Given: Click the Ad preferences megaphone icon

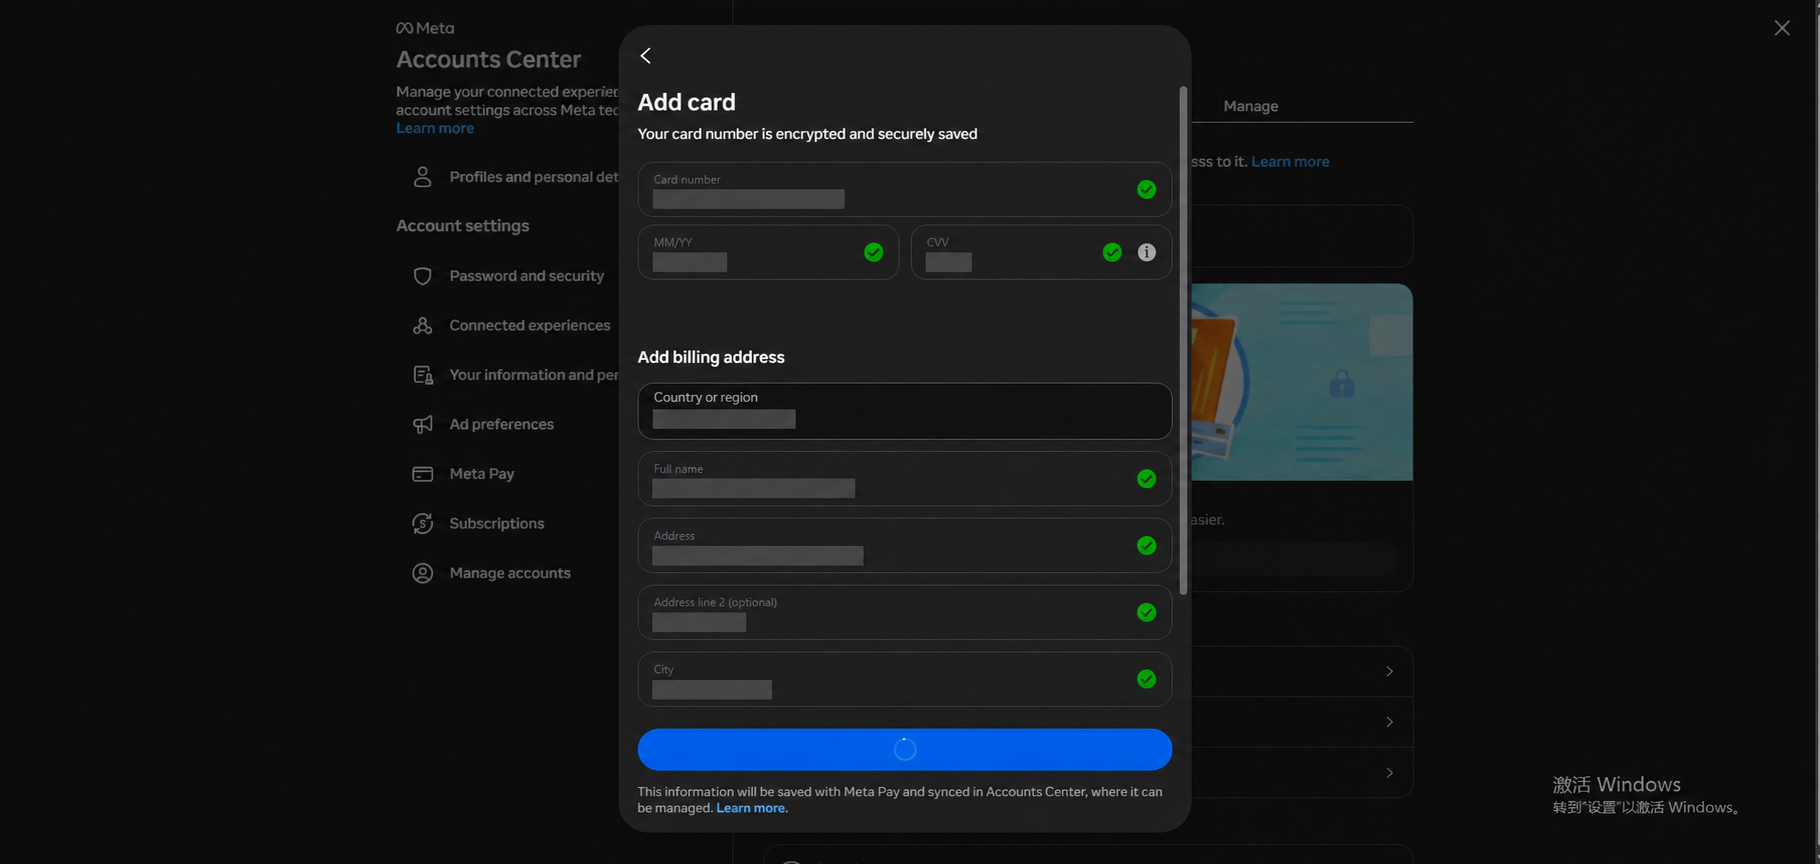Looking at the screenshot, I should (423, 425).
